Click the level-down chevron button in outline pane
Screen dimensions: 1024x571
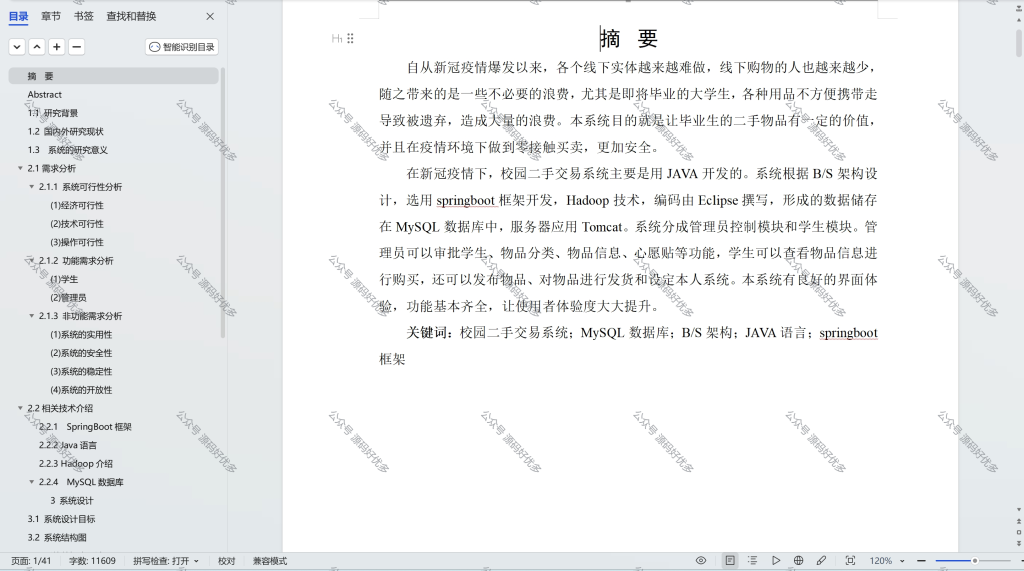point(18,47)
